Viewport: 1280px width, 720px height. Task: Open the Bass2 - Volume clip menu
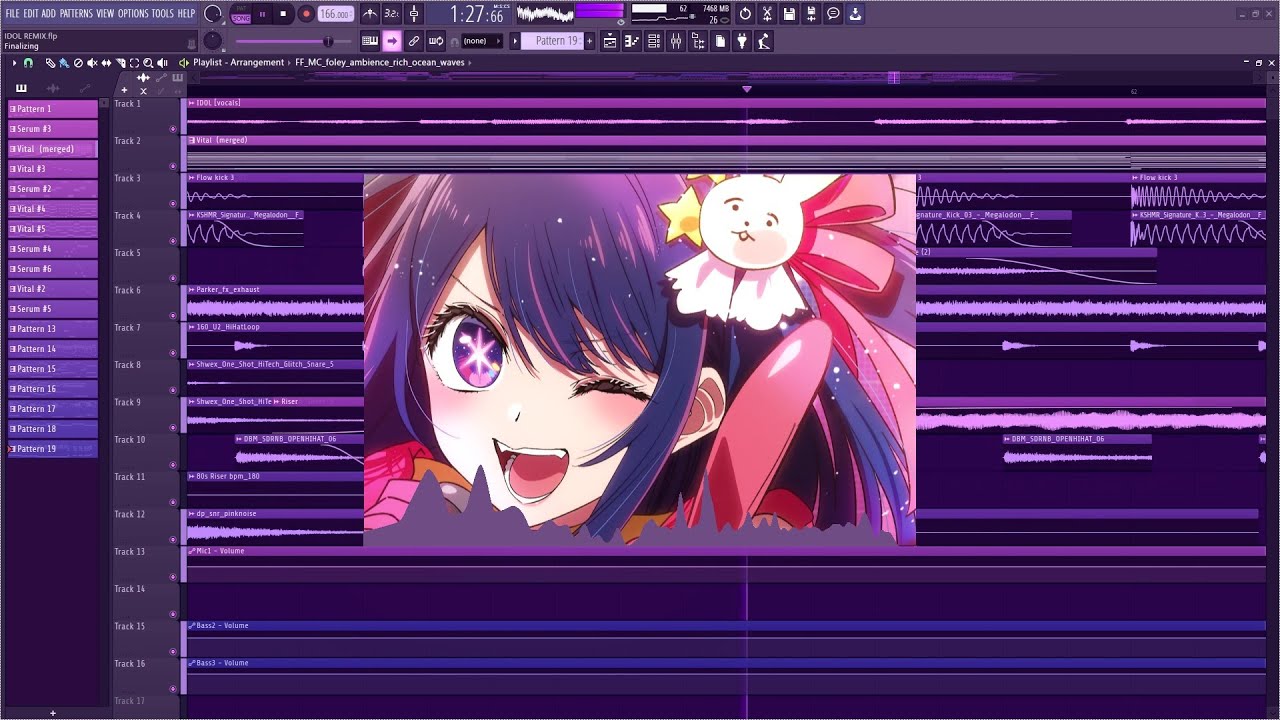(x=191, y=626)
